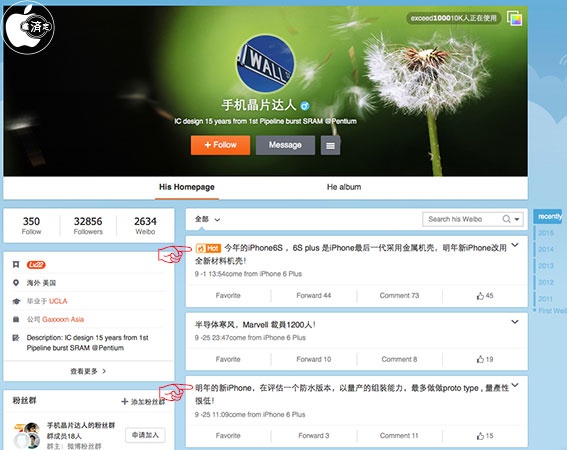Open the hamburger menu beside Message

tap(330, 145)
